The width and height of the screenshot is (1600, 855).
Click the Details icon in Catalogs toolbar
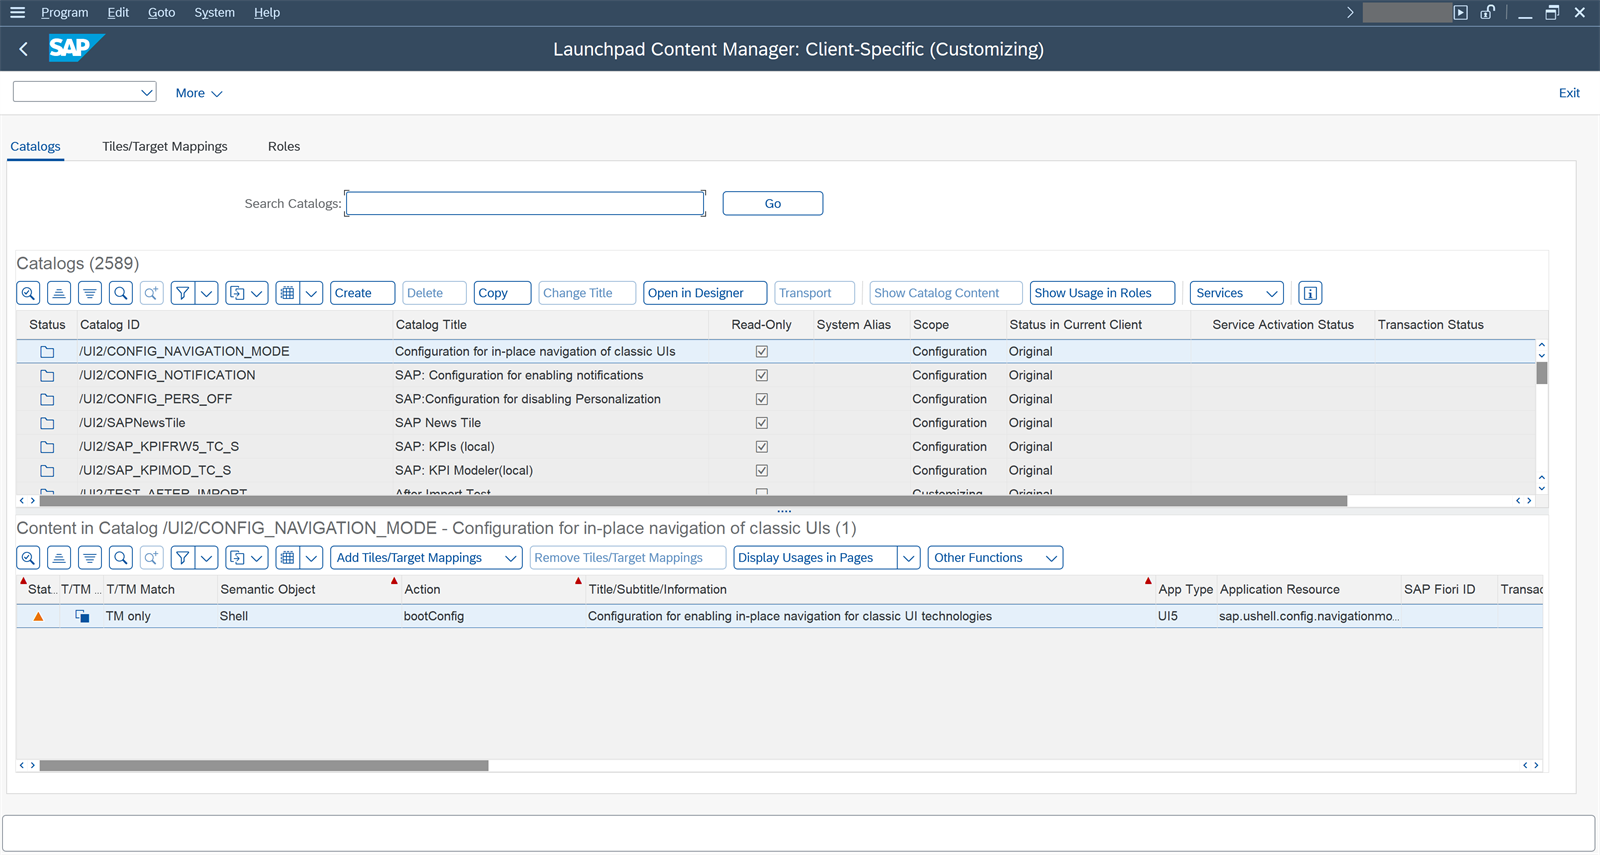coord(29,293)
